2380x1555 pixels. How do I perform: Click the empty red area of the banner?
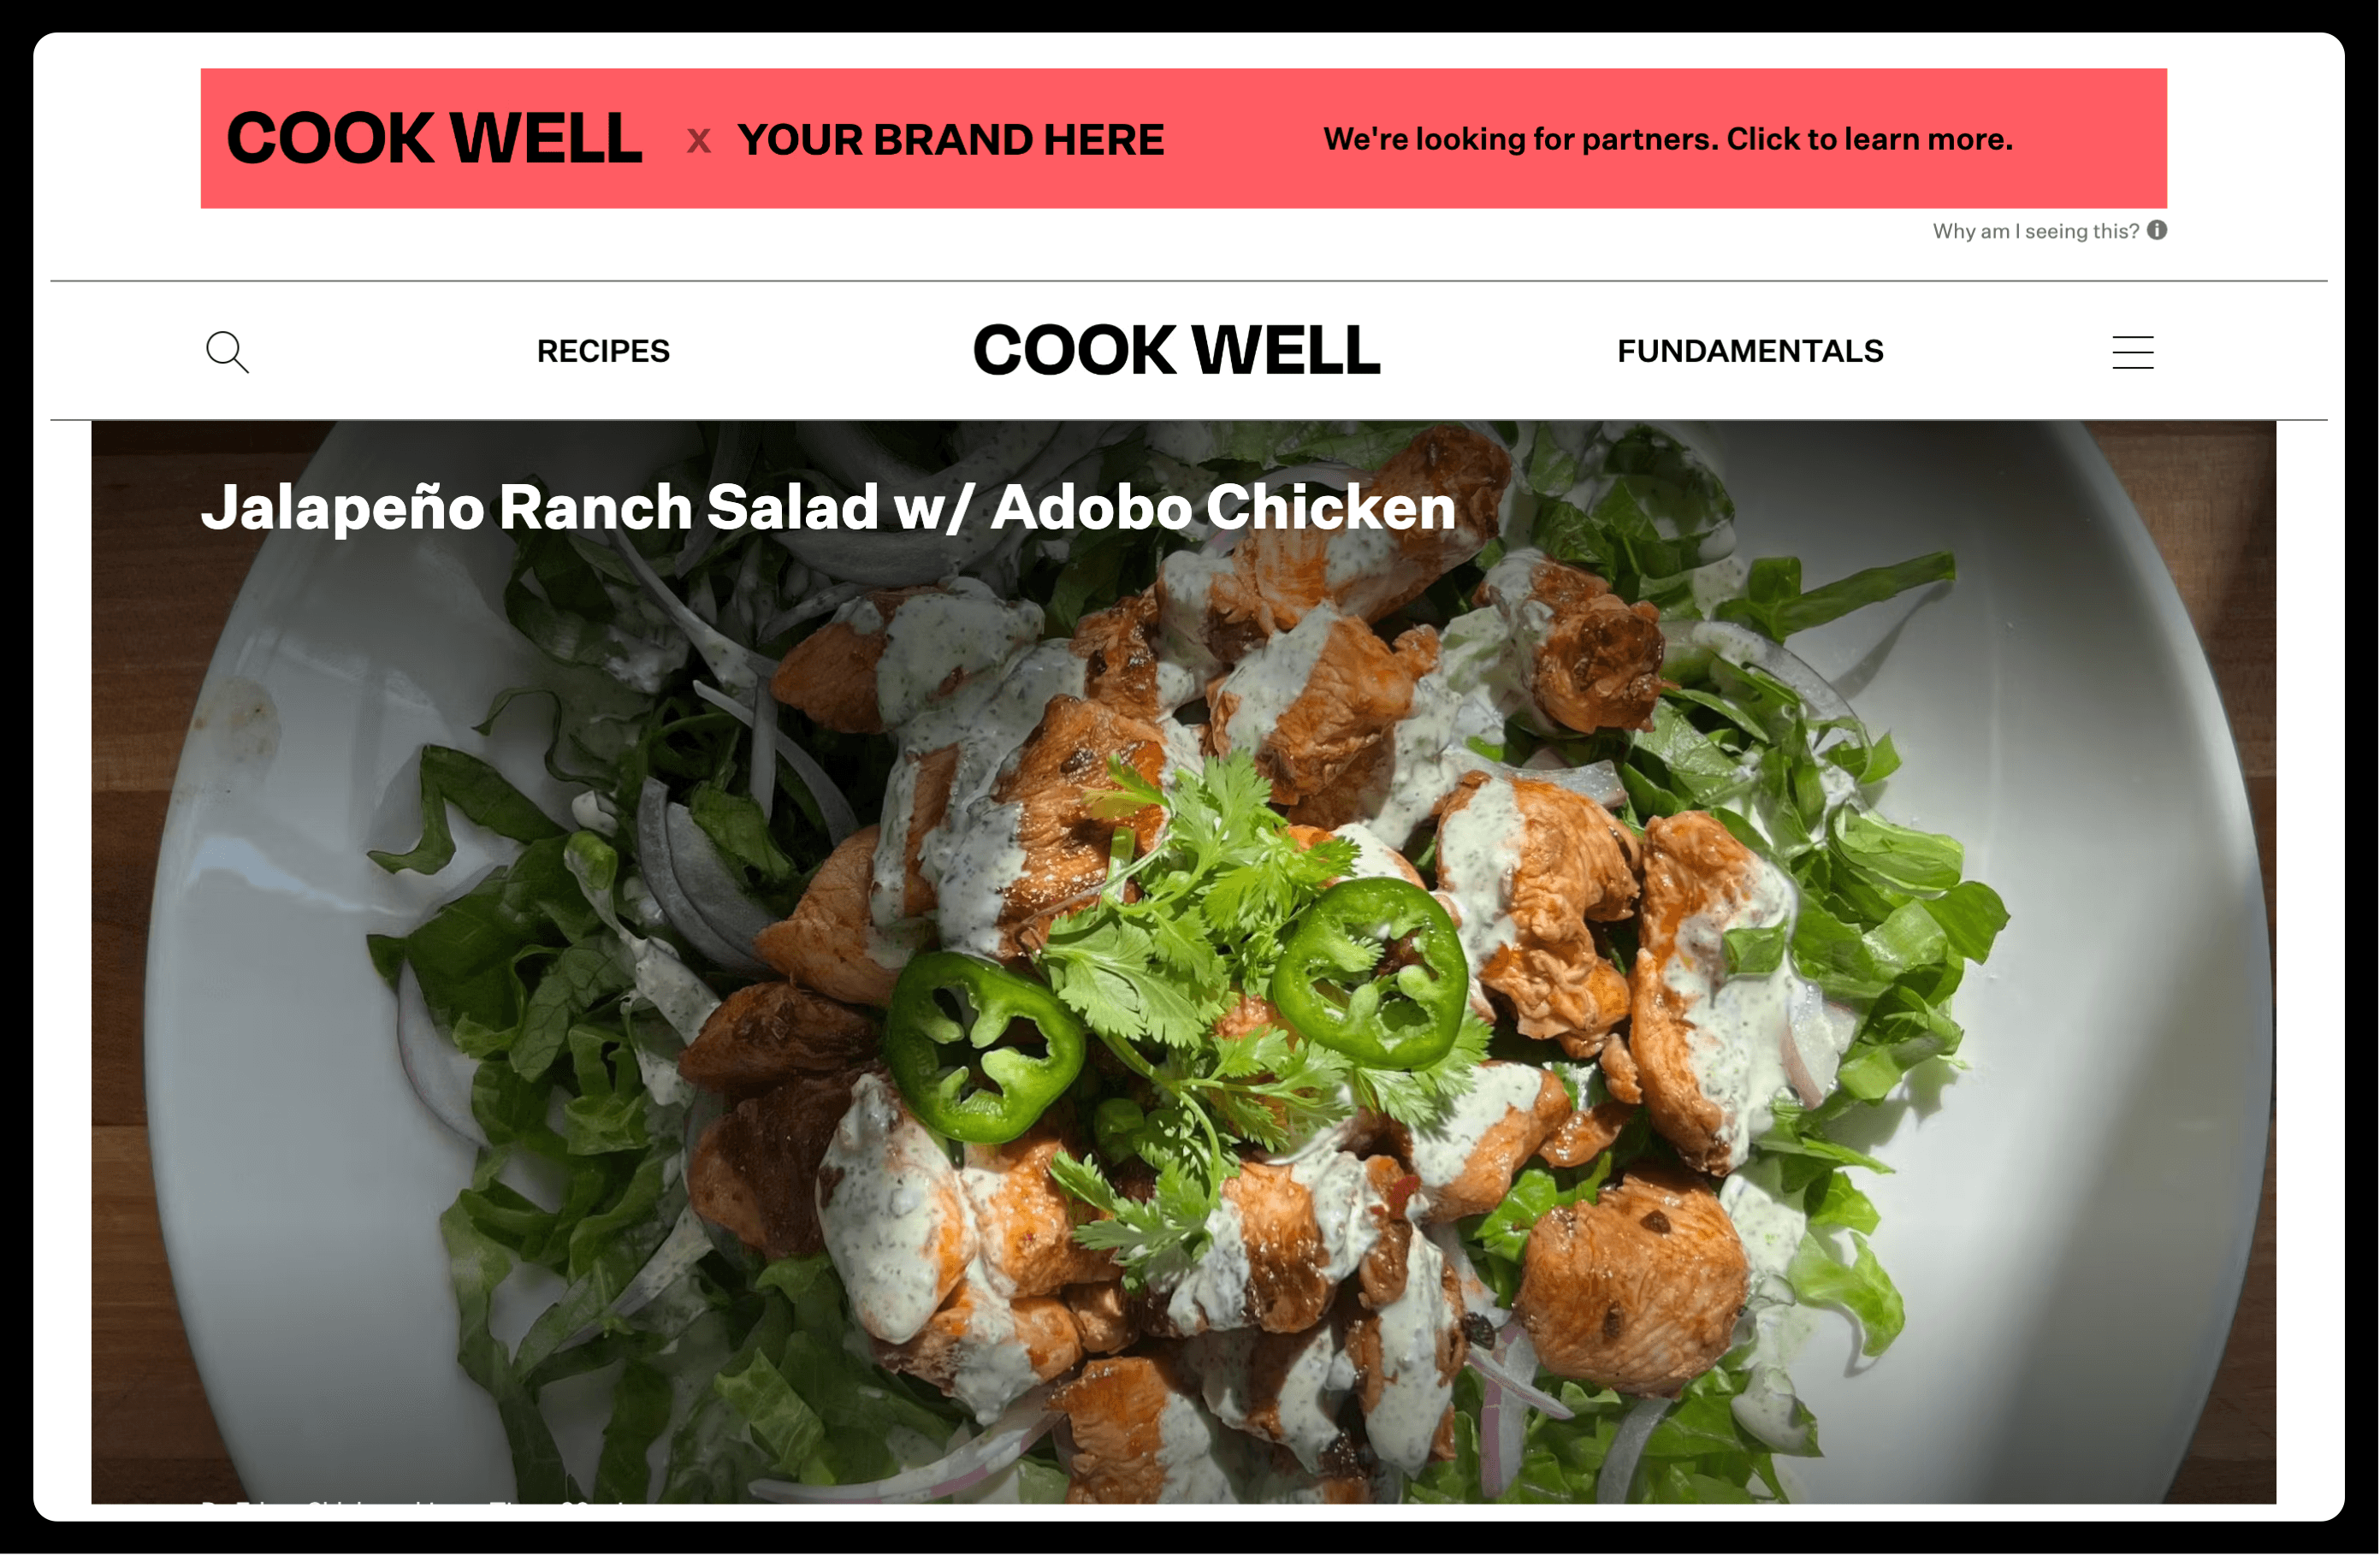pyautogui.click(x=1245, y=139)
